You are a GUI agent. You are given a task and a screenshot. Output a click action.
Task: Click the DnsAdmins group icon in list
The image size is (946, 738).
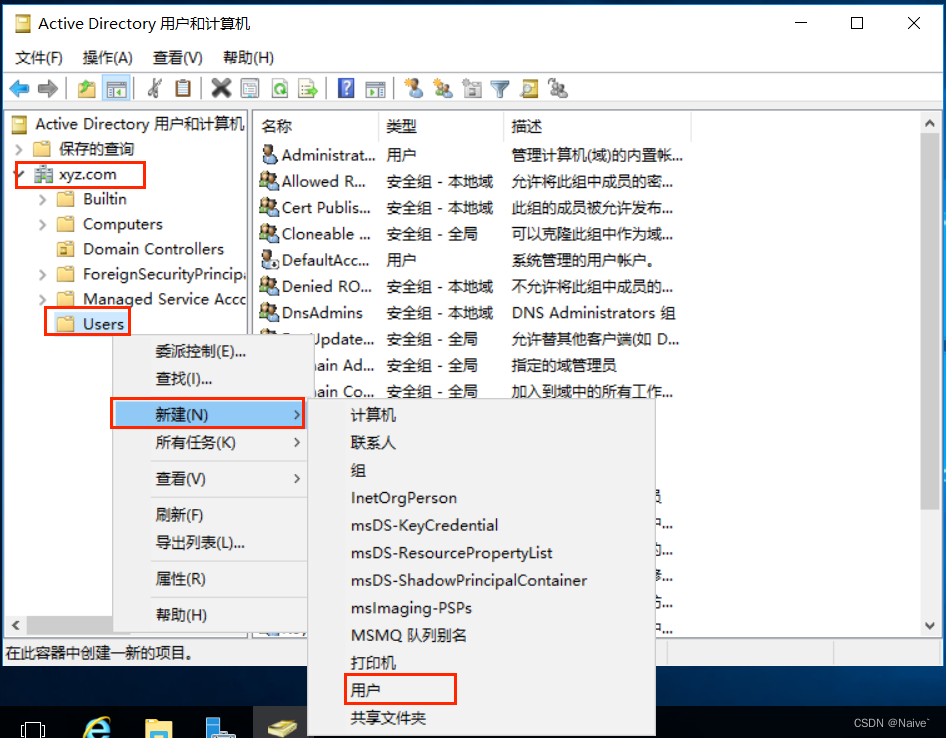tap(268, 313)
